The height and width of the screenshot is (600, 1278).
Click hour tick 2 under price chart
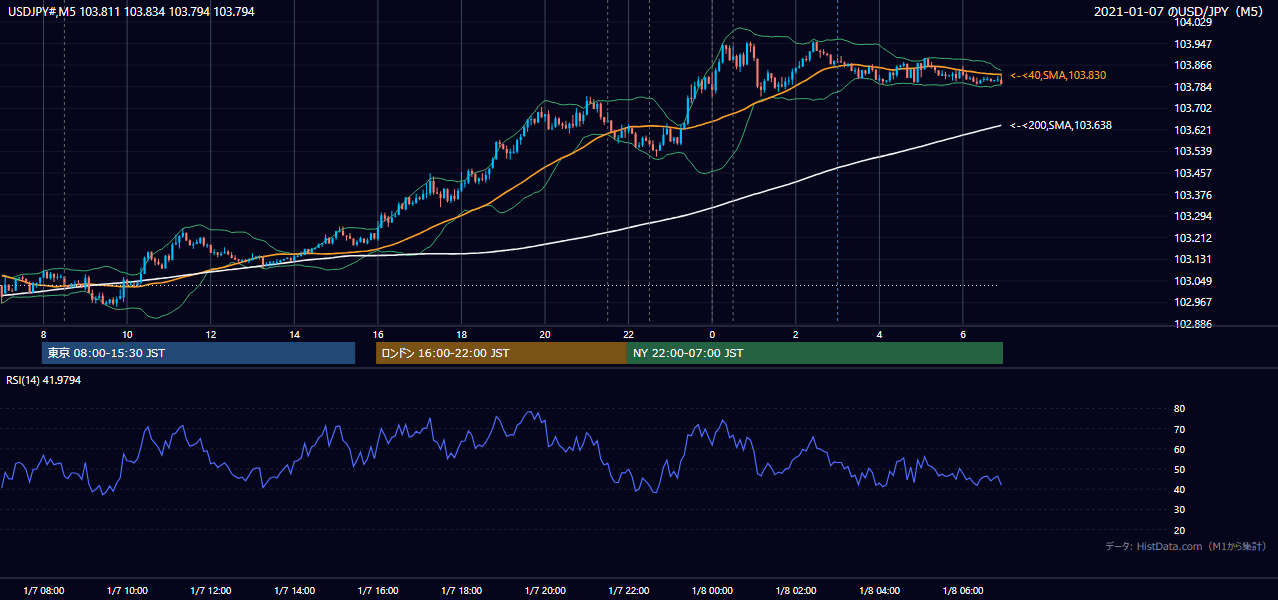pyautogui.click(x=795, y=334)
